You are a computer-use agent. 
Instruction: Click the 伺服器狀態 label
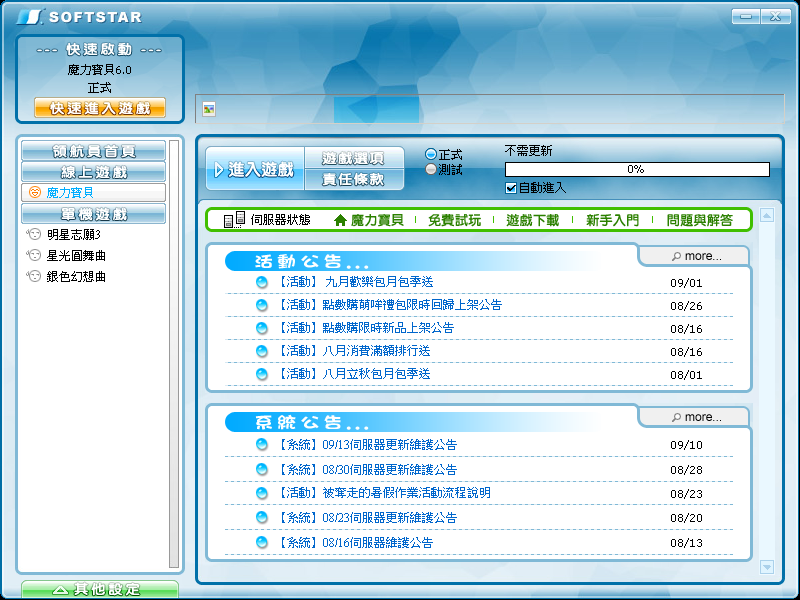point(280,220)
